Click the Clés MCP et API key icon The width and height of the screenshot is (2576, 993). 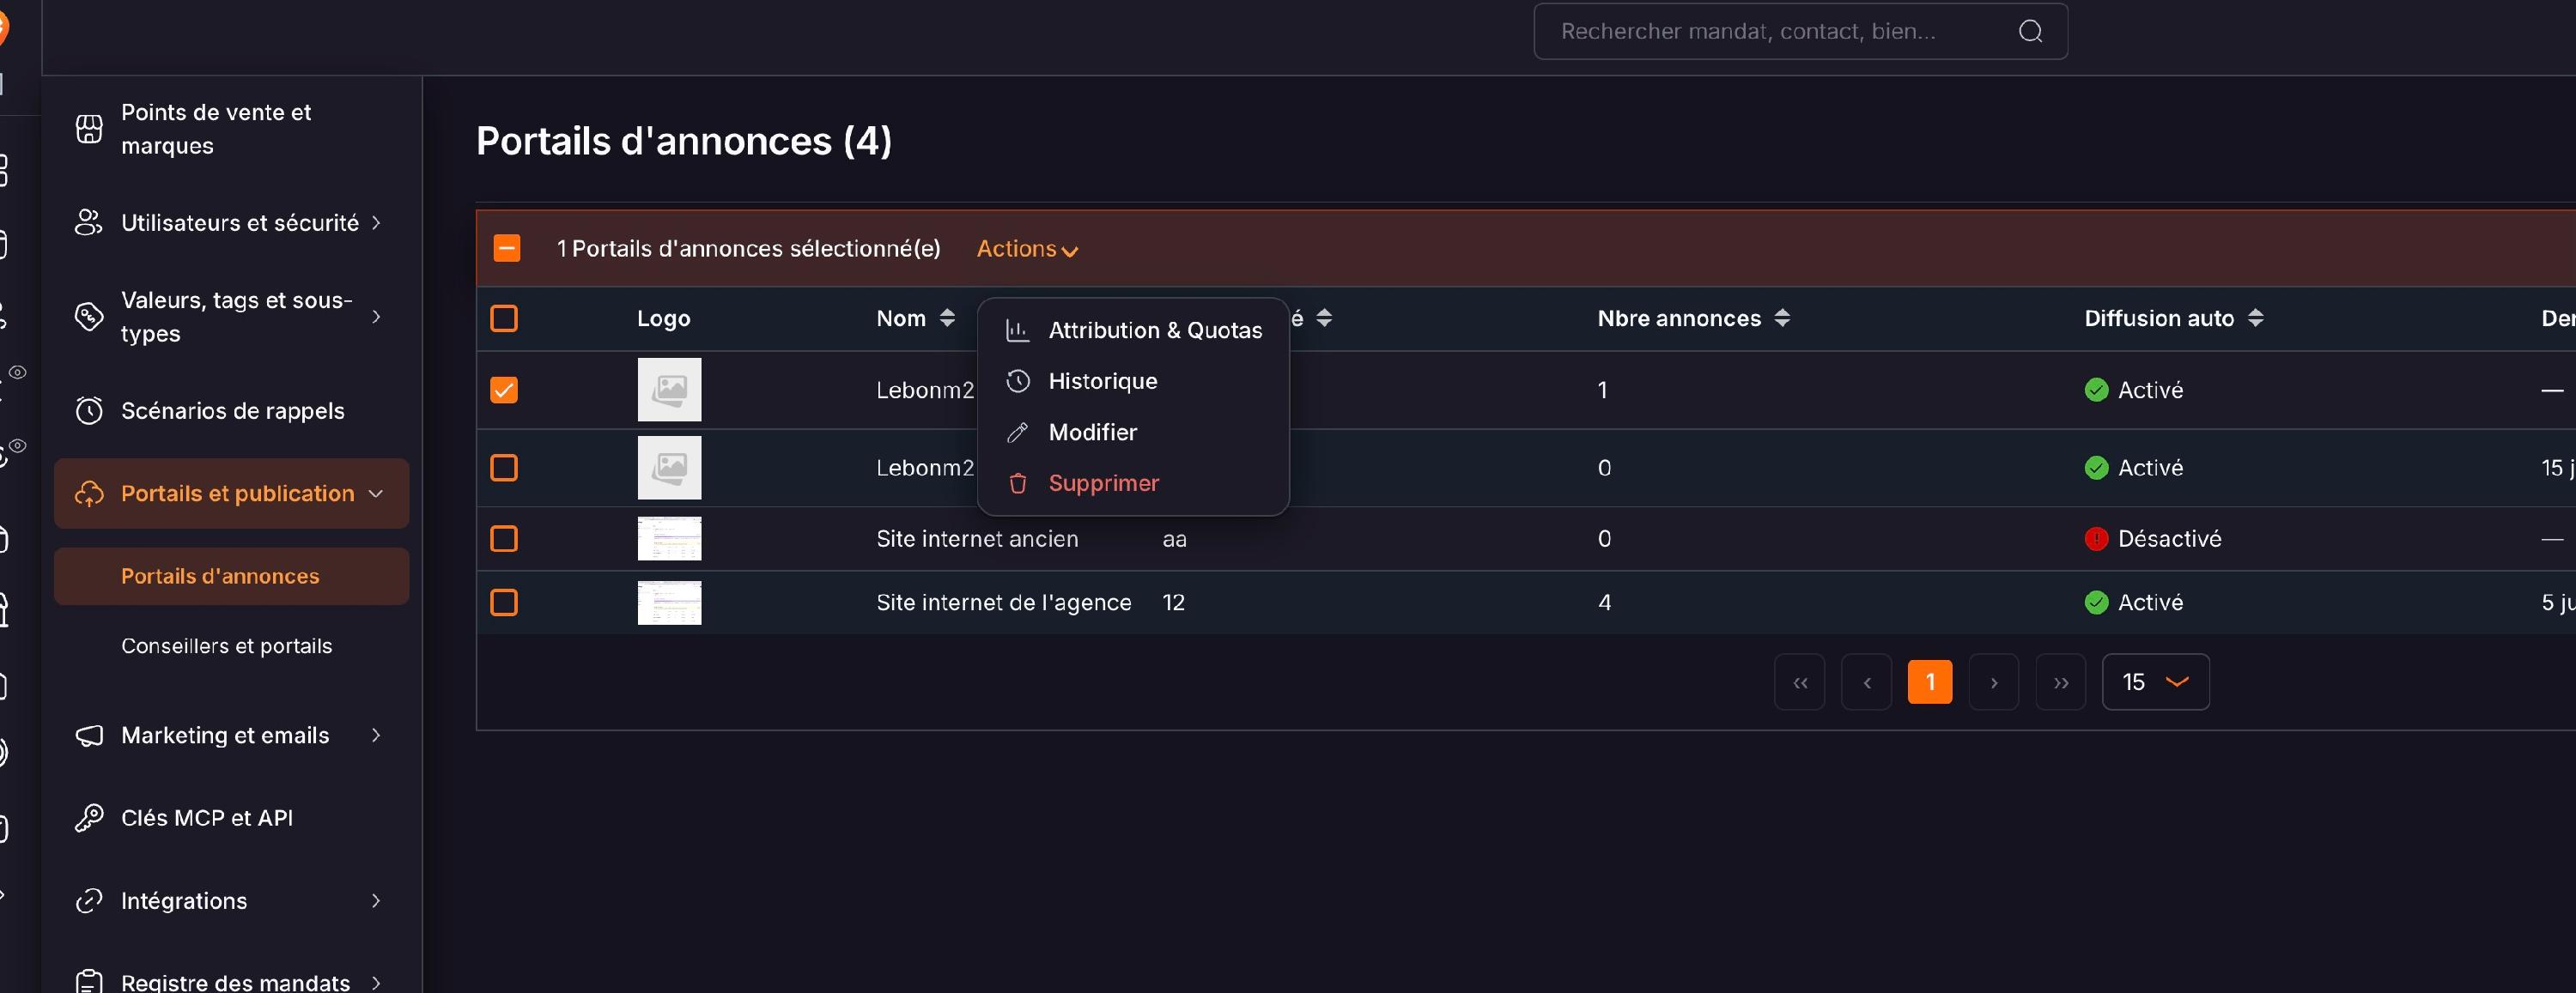point(89,818)
